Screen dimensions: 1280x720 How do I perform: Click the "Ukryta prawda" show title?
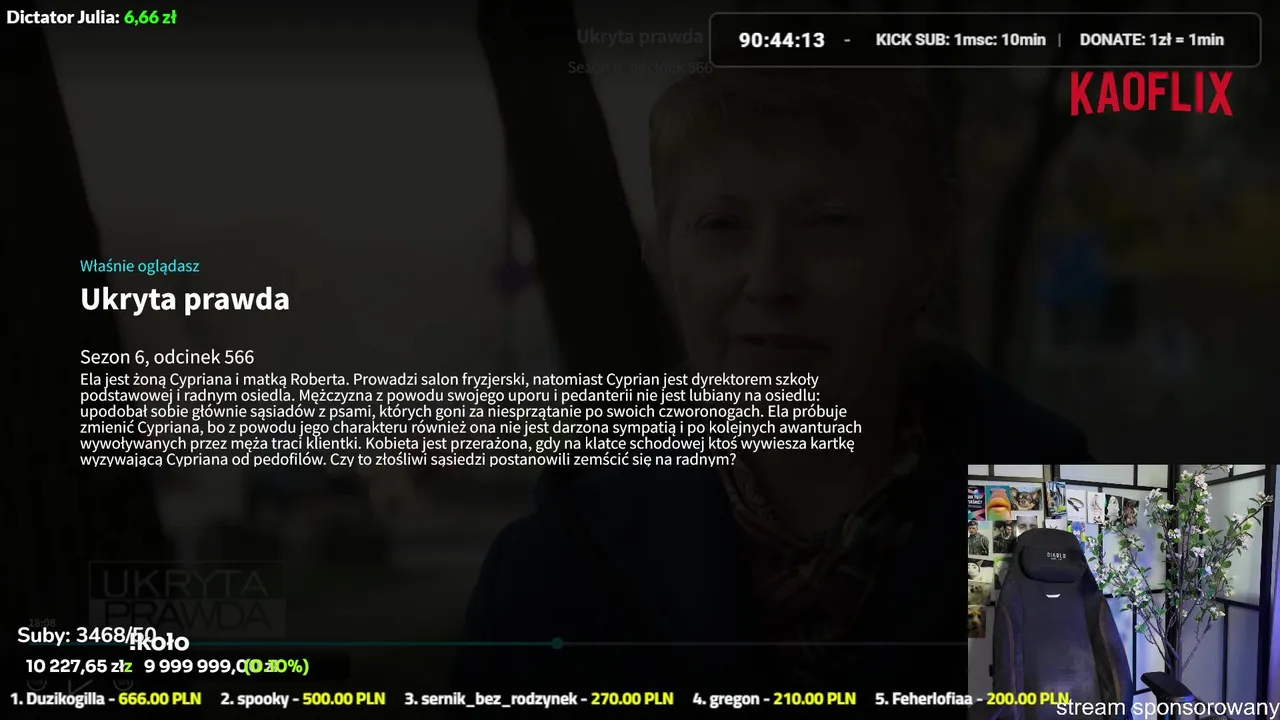click(x=185, y=299)
